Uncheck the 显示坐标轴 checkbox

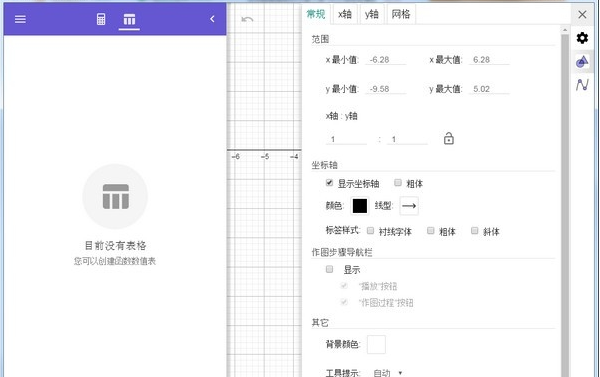[x=329, y=183]
